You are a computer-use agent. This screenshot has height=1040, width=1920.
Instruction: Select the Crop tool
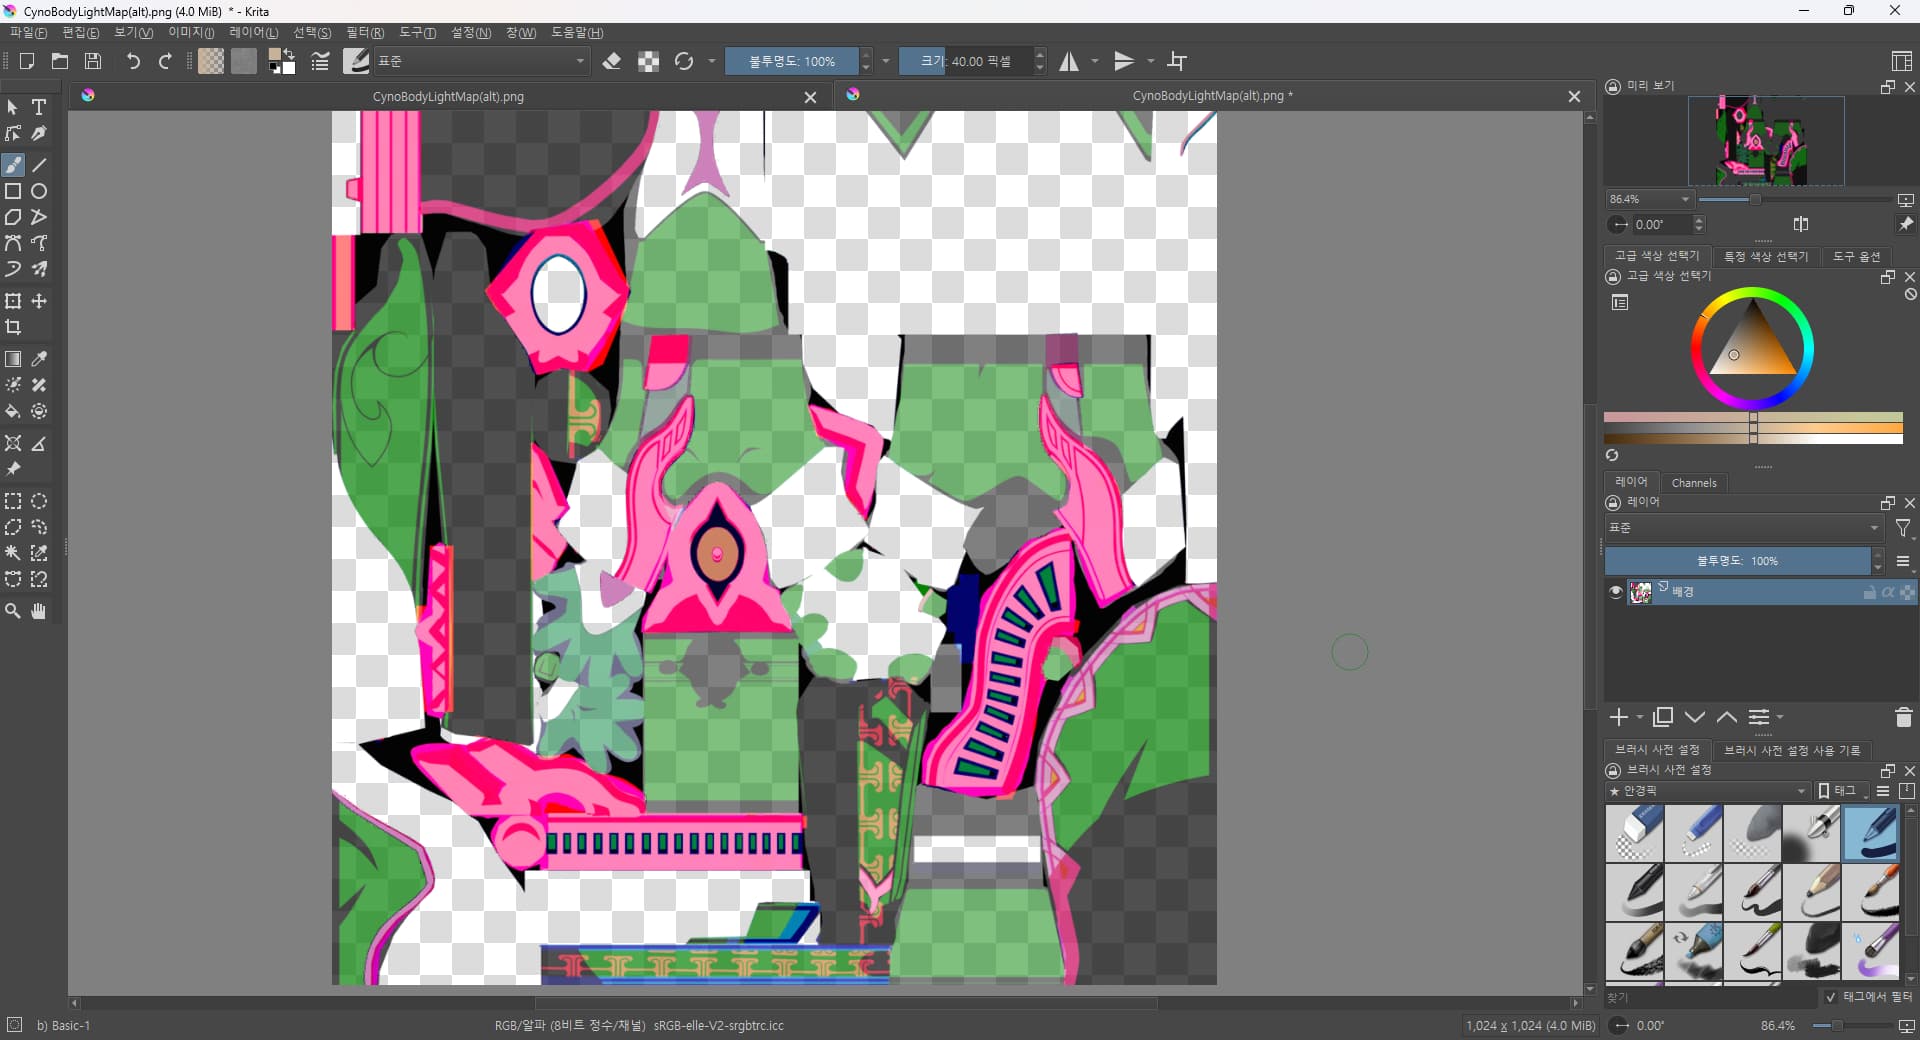click(x=13, y=327)
